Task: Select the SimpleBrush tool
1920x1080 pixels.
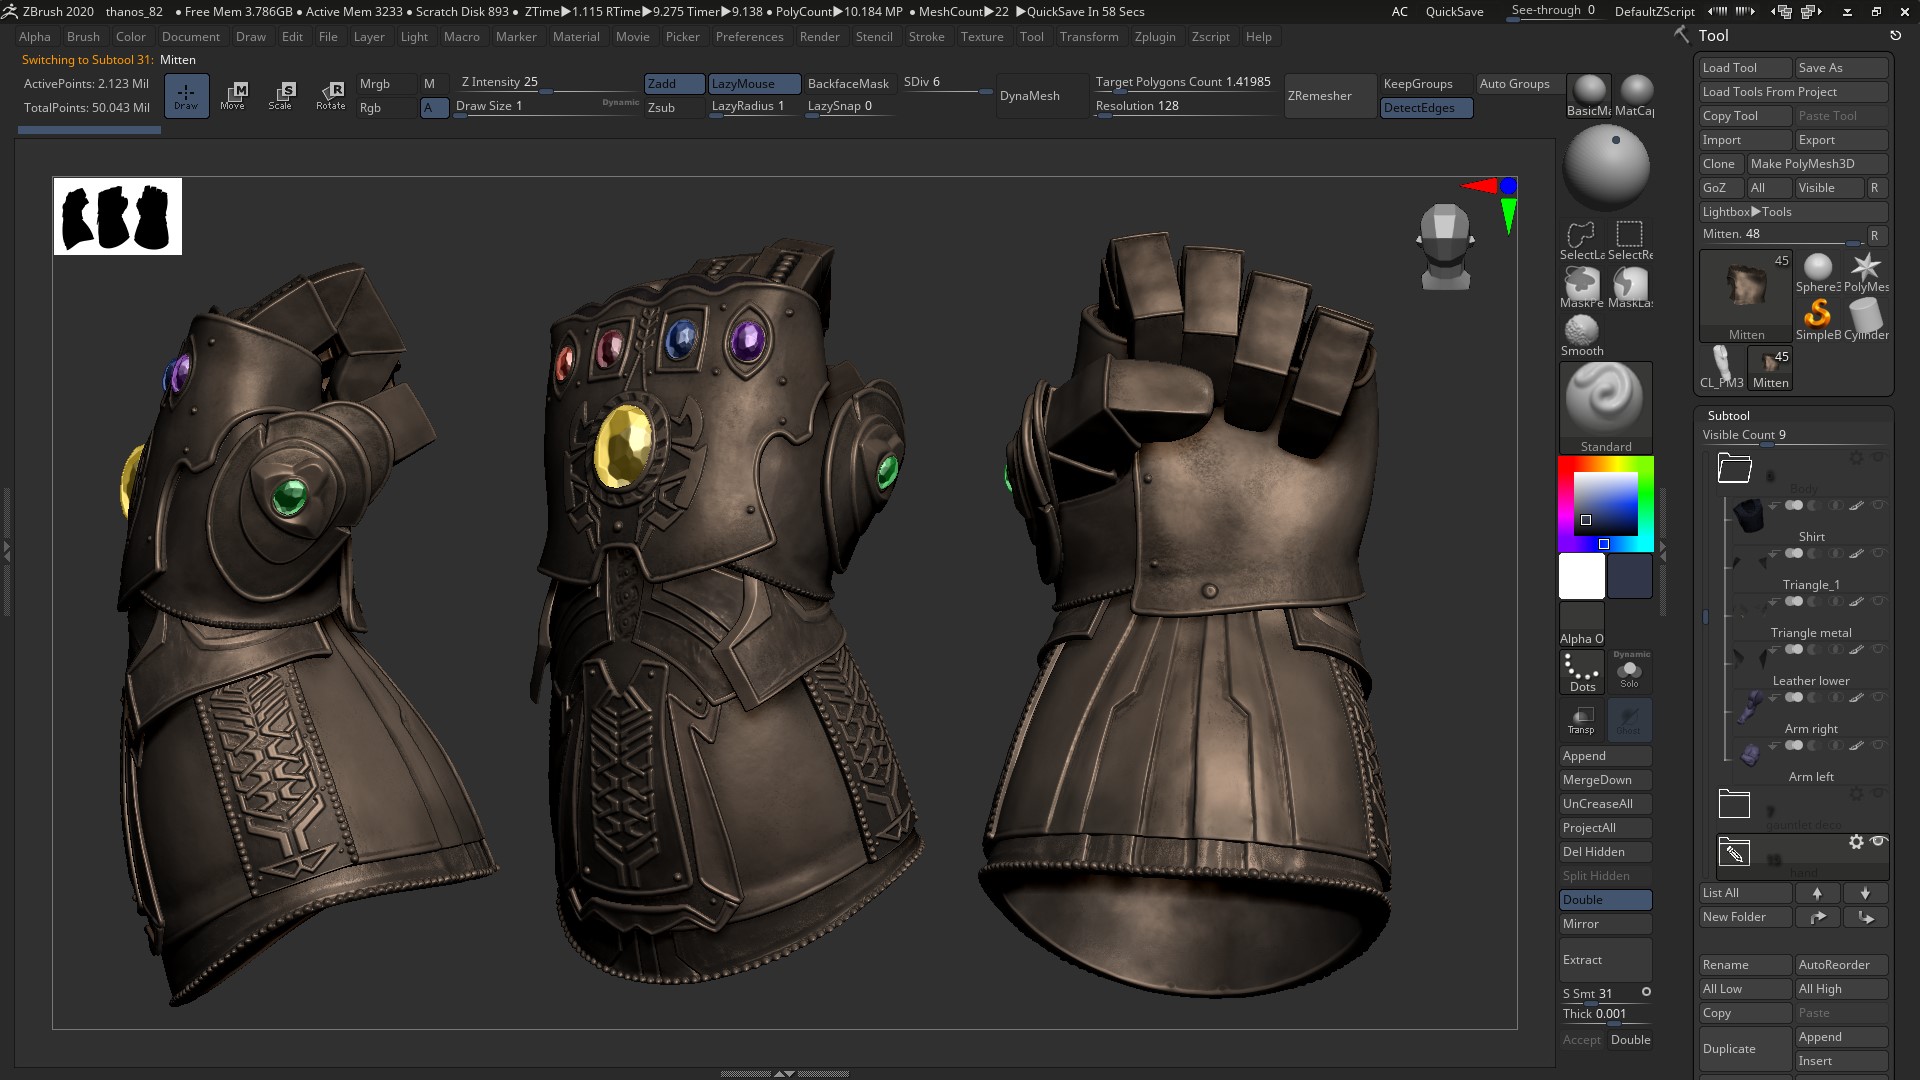Action: point(1817,320)
